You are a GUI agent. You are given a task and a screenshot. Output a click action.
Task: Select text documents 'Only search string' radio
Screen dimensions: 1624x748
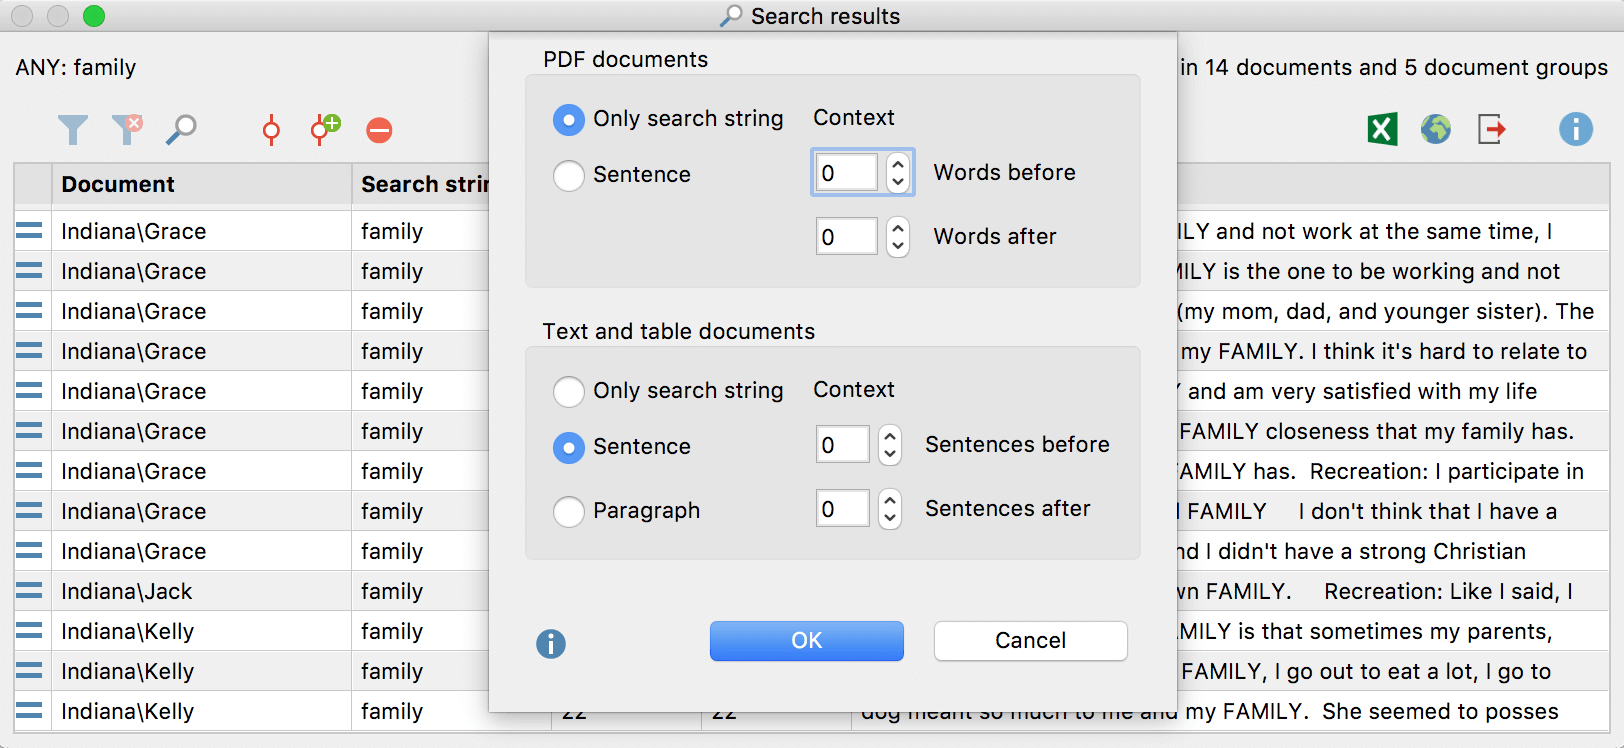(x=569, y=392)
